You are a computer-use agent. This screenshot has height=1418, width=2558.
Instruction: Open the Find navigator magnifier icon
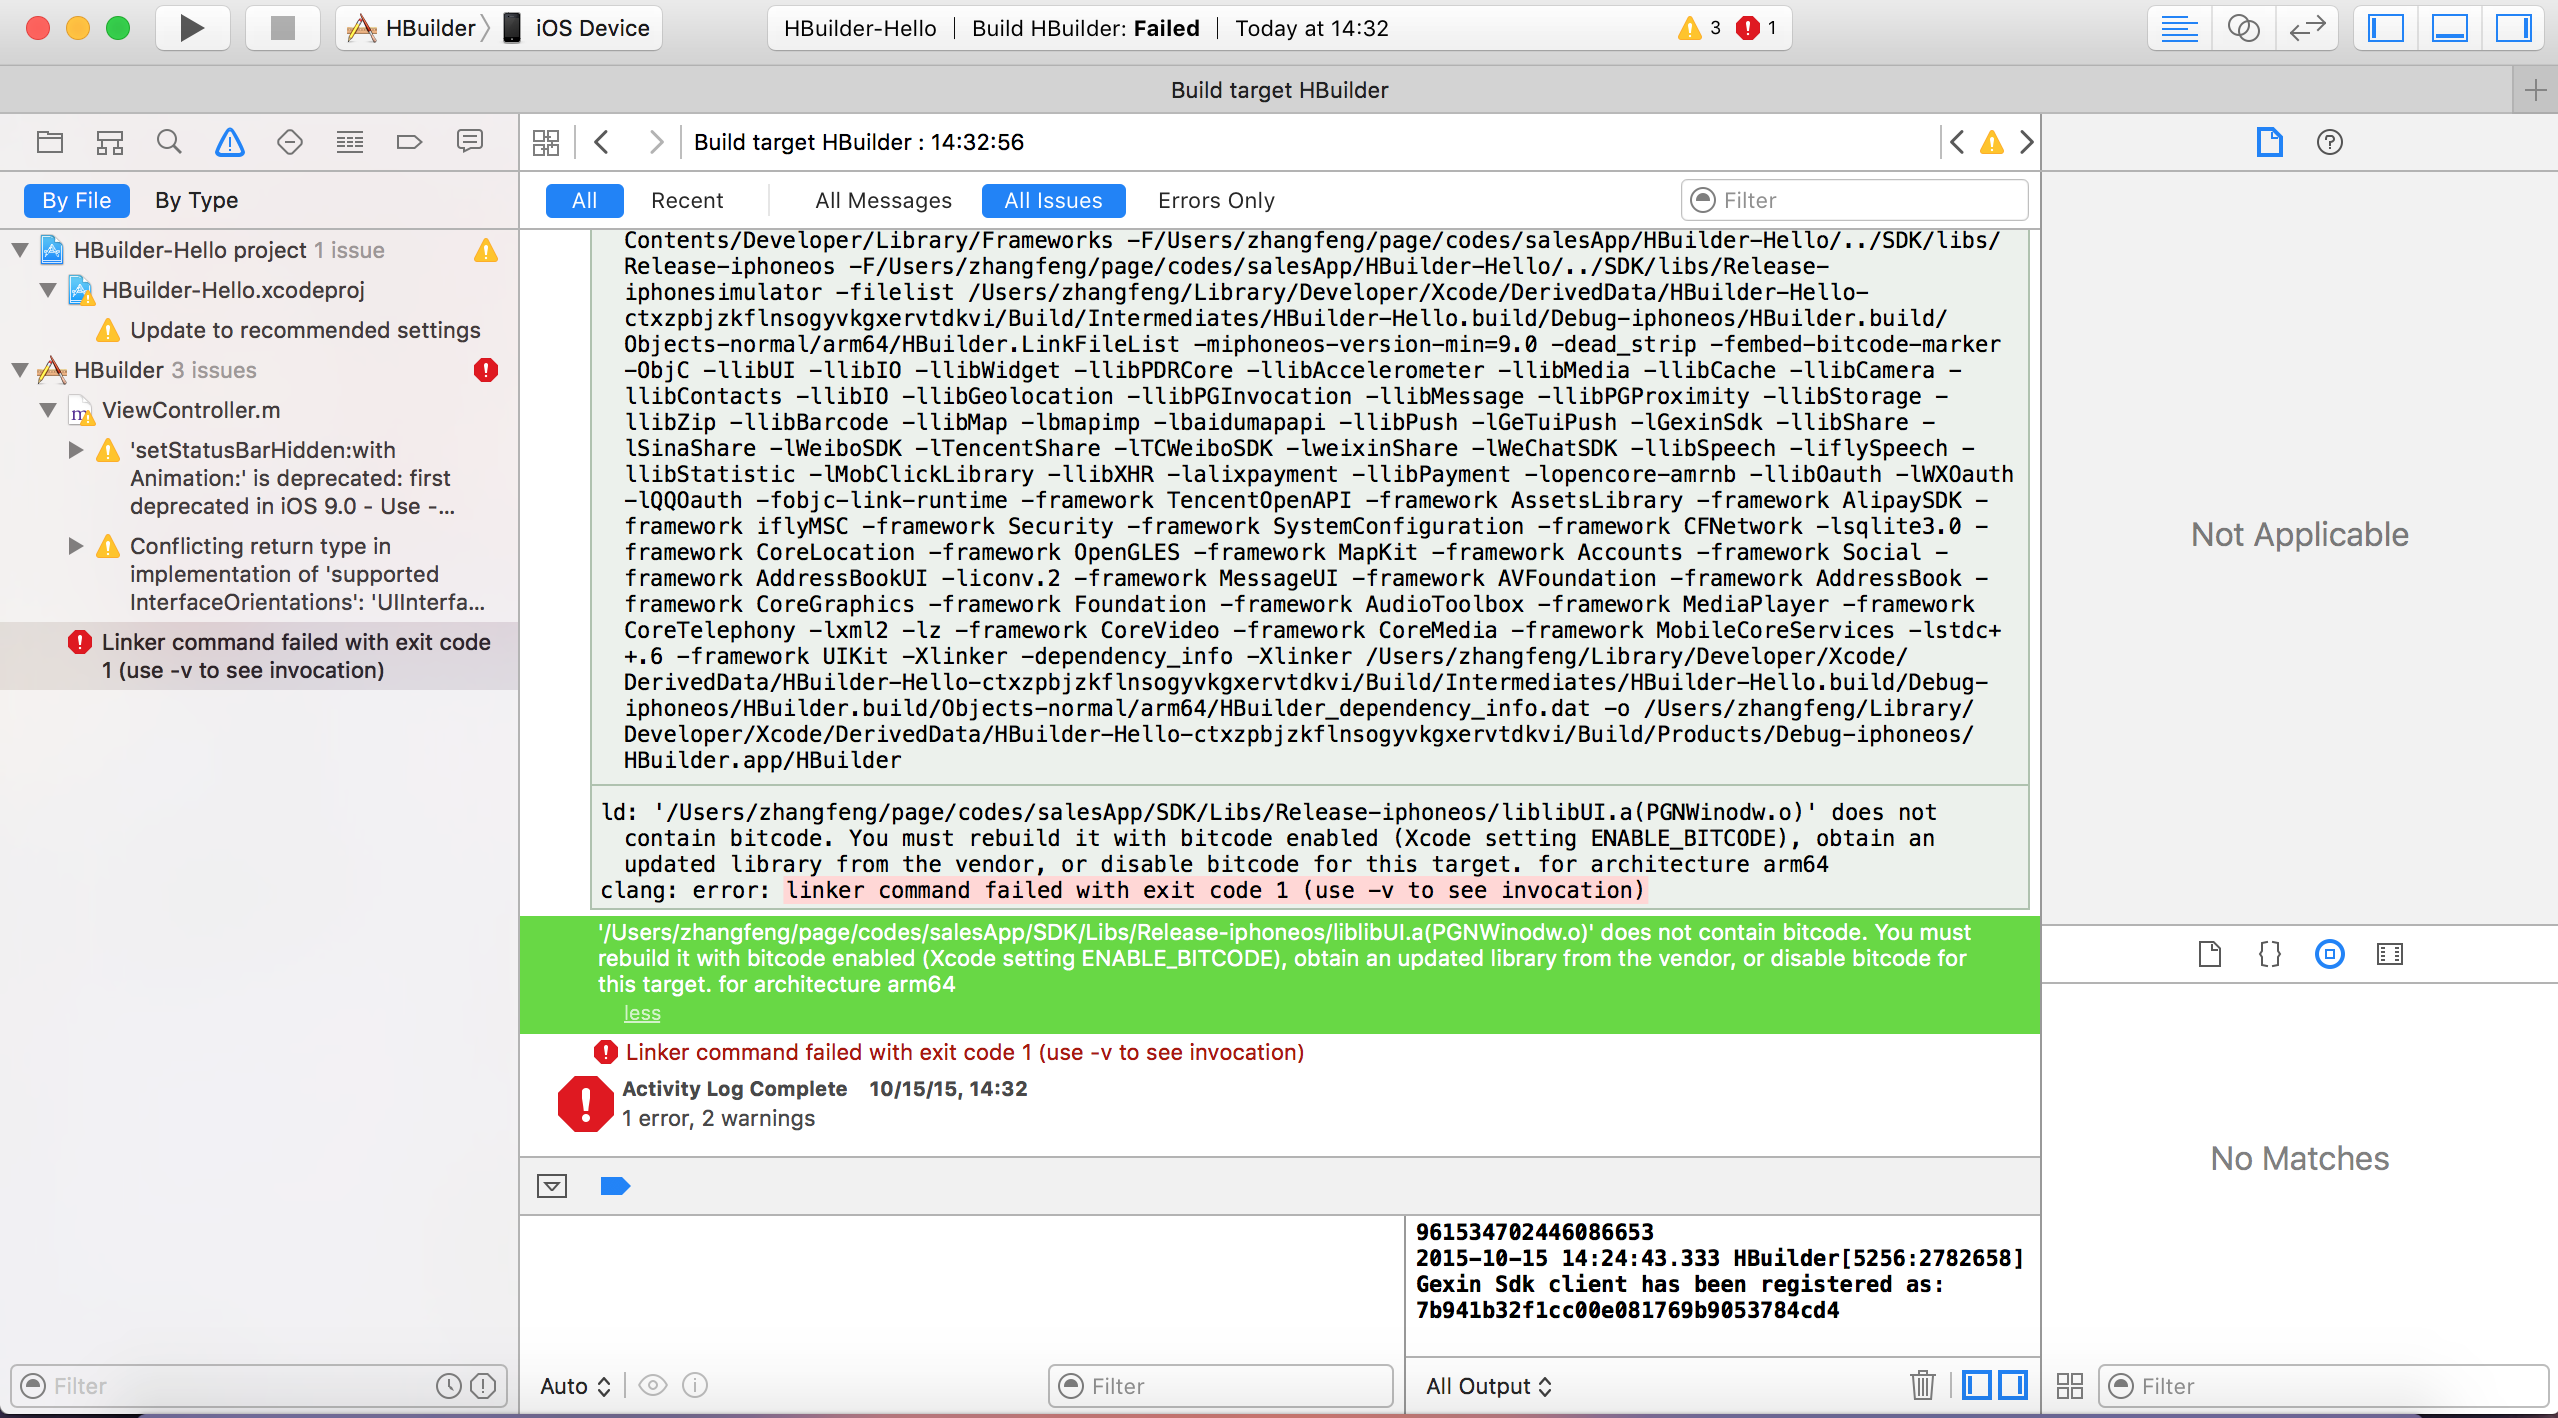[169, 142]
